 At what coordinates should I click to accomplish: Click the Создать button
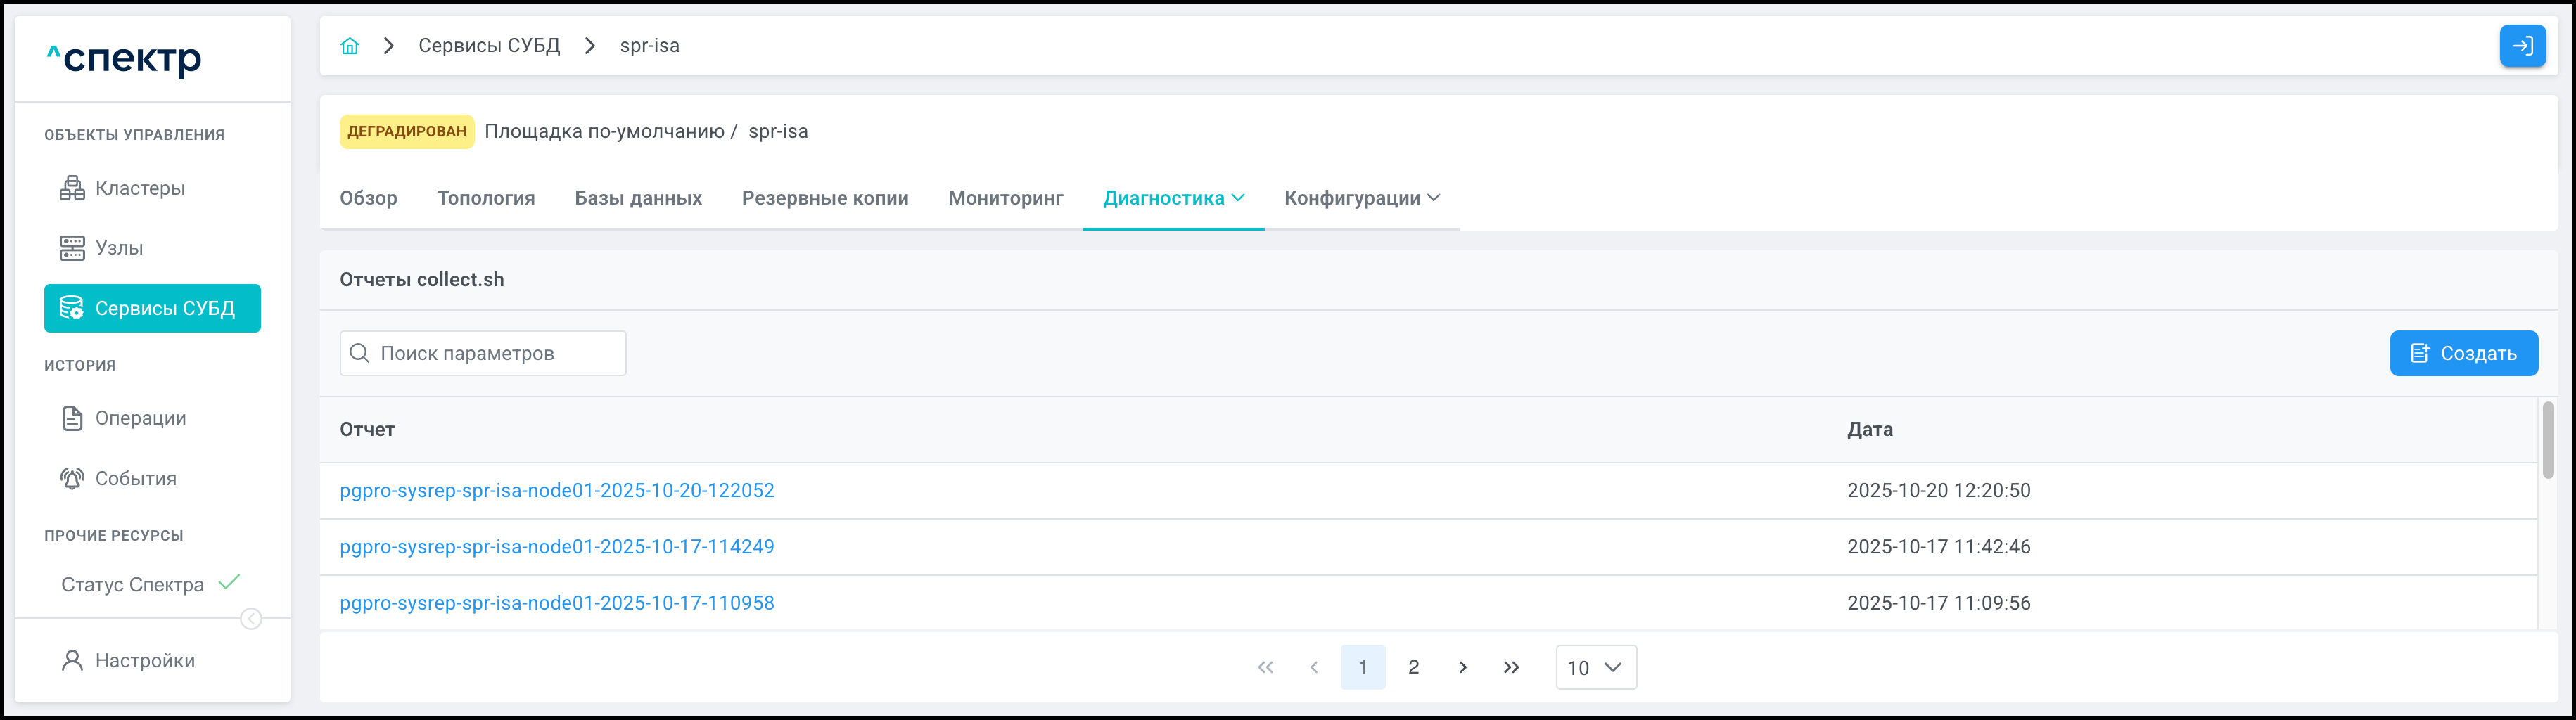[x=2462, y=353]
